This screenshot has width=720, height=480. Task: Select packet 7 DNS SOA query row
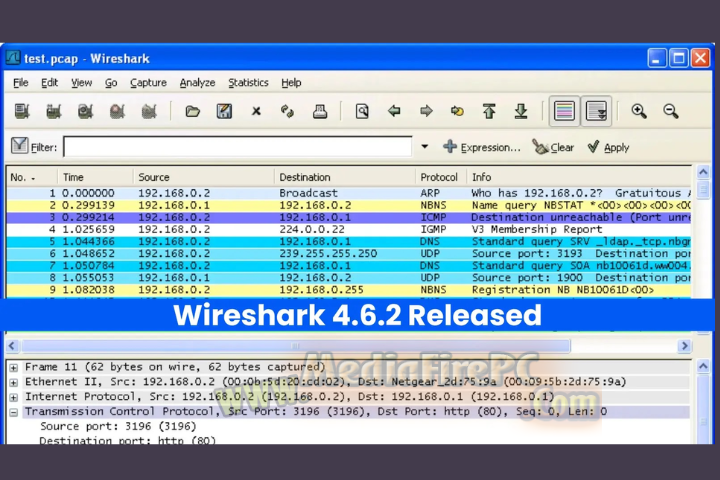pos(349,265)
